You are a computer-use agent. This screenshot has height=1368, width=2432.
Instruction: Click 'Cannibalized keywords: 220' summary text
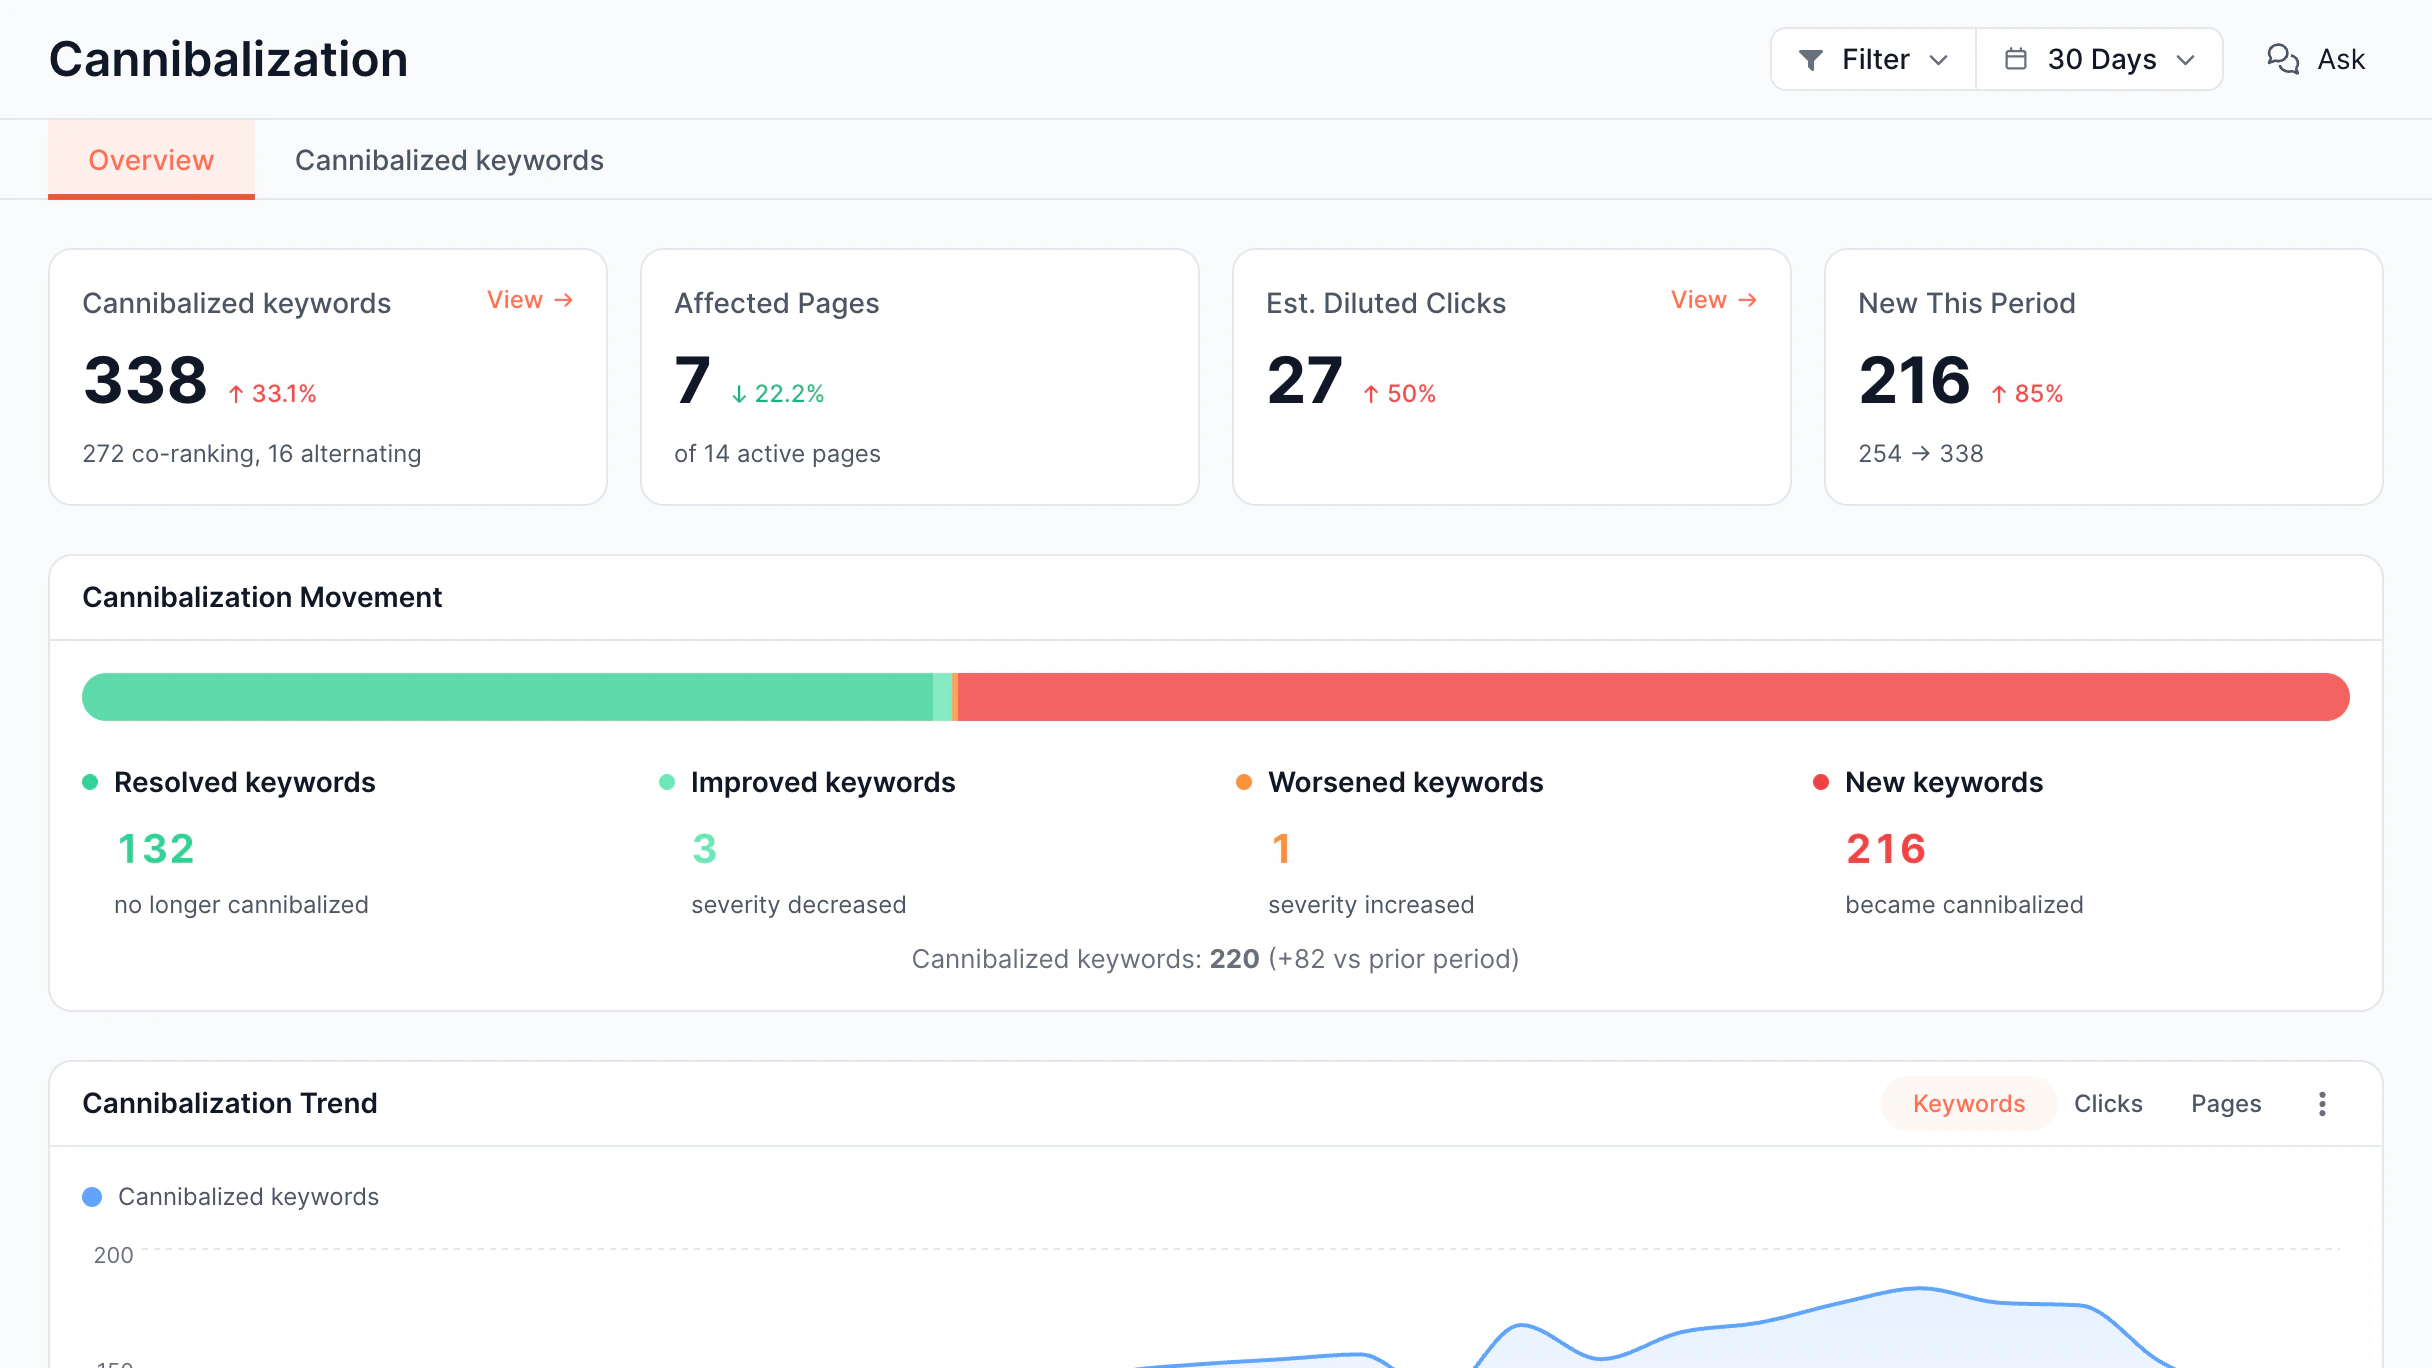point(1085,959)
